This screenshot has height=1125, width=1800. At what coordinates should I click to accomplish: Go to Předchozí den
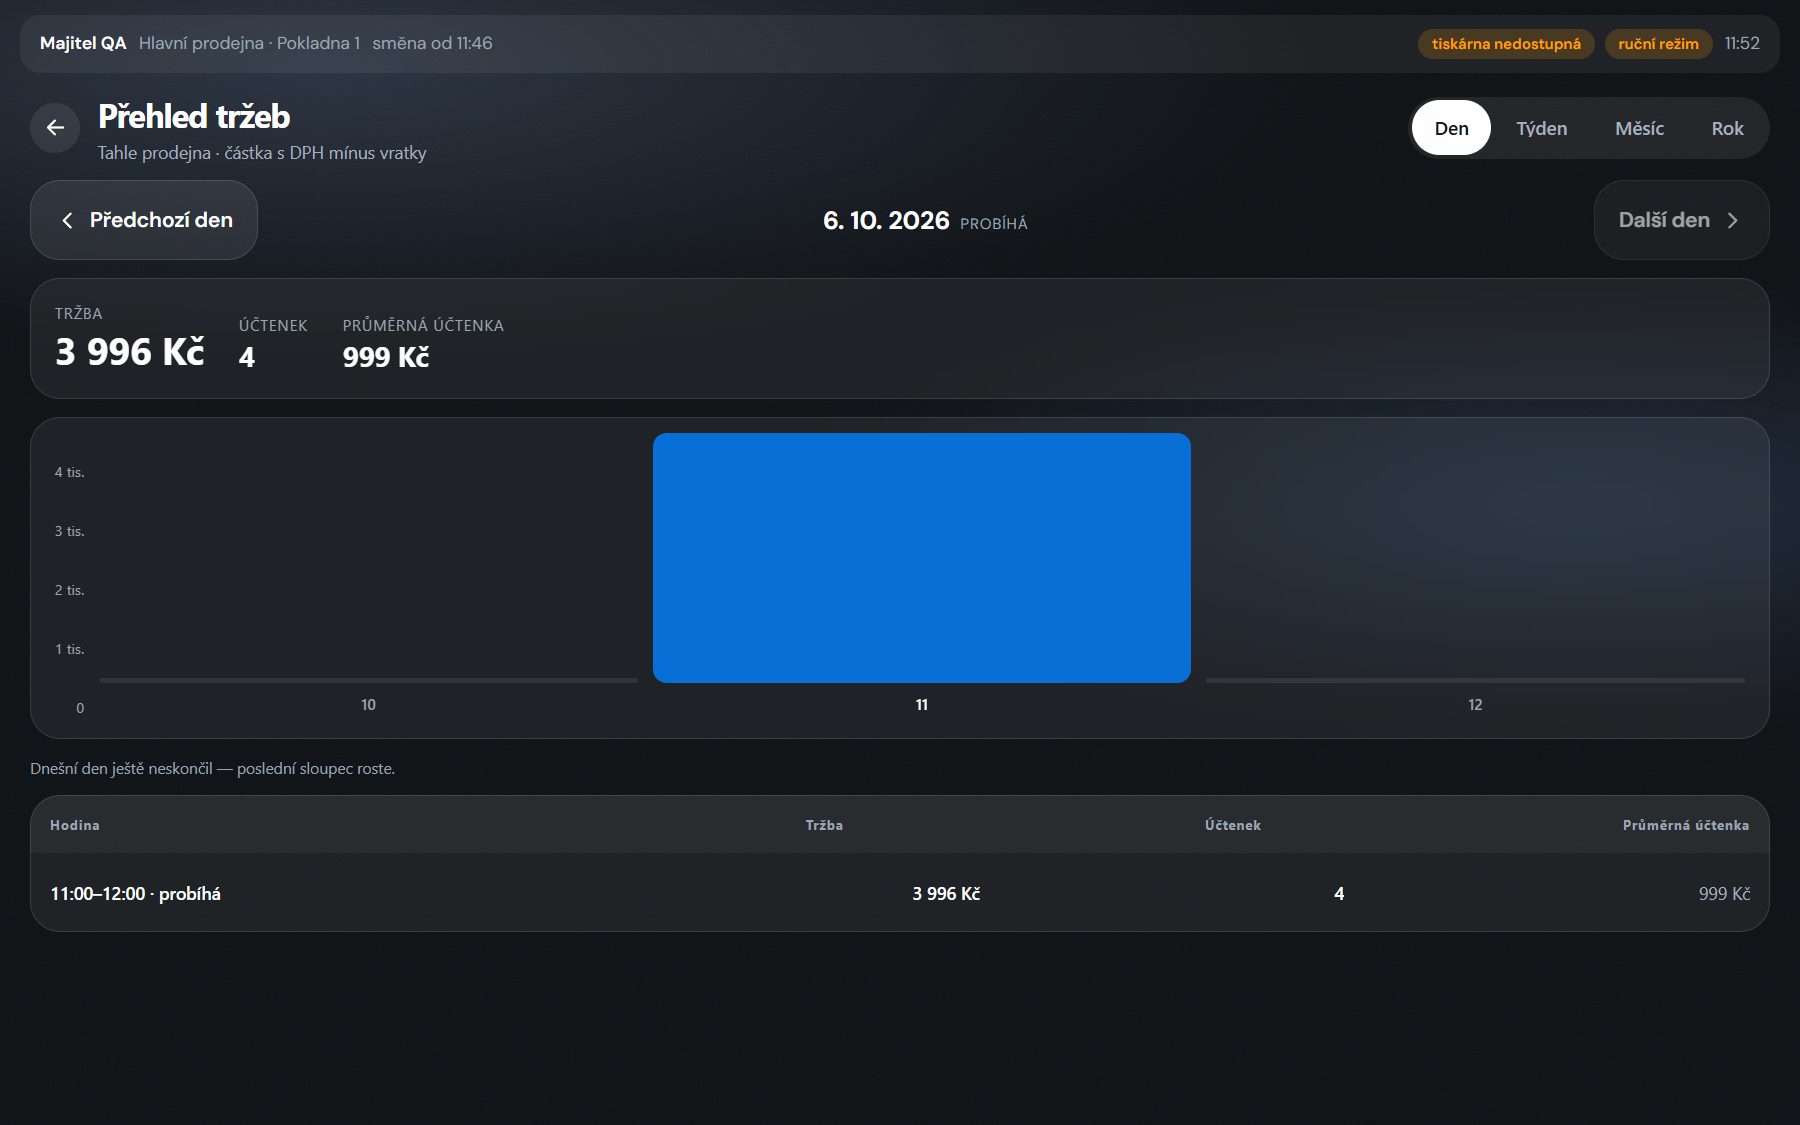point(144,220)
